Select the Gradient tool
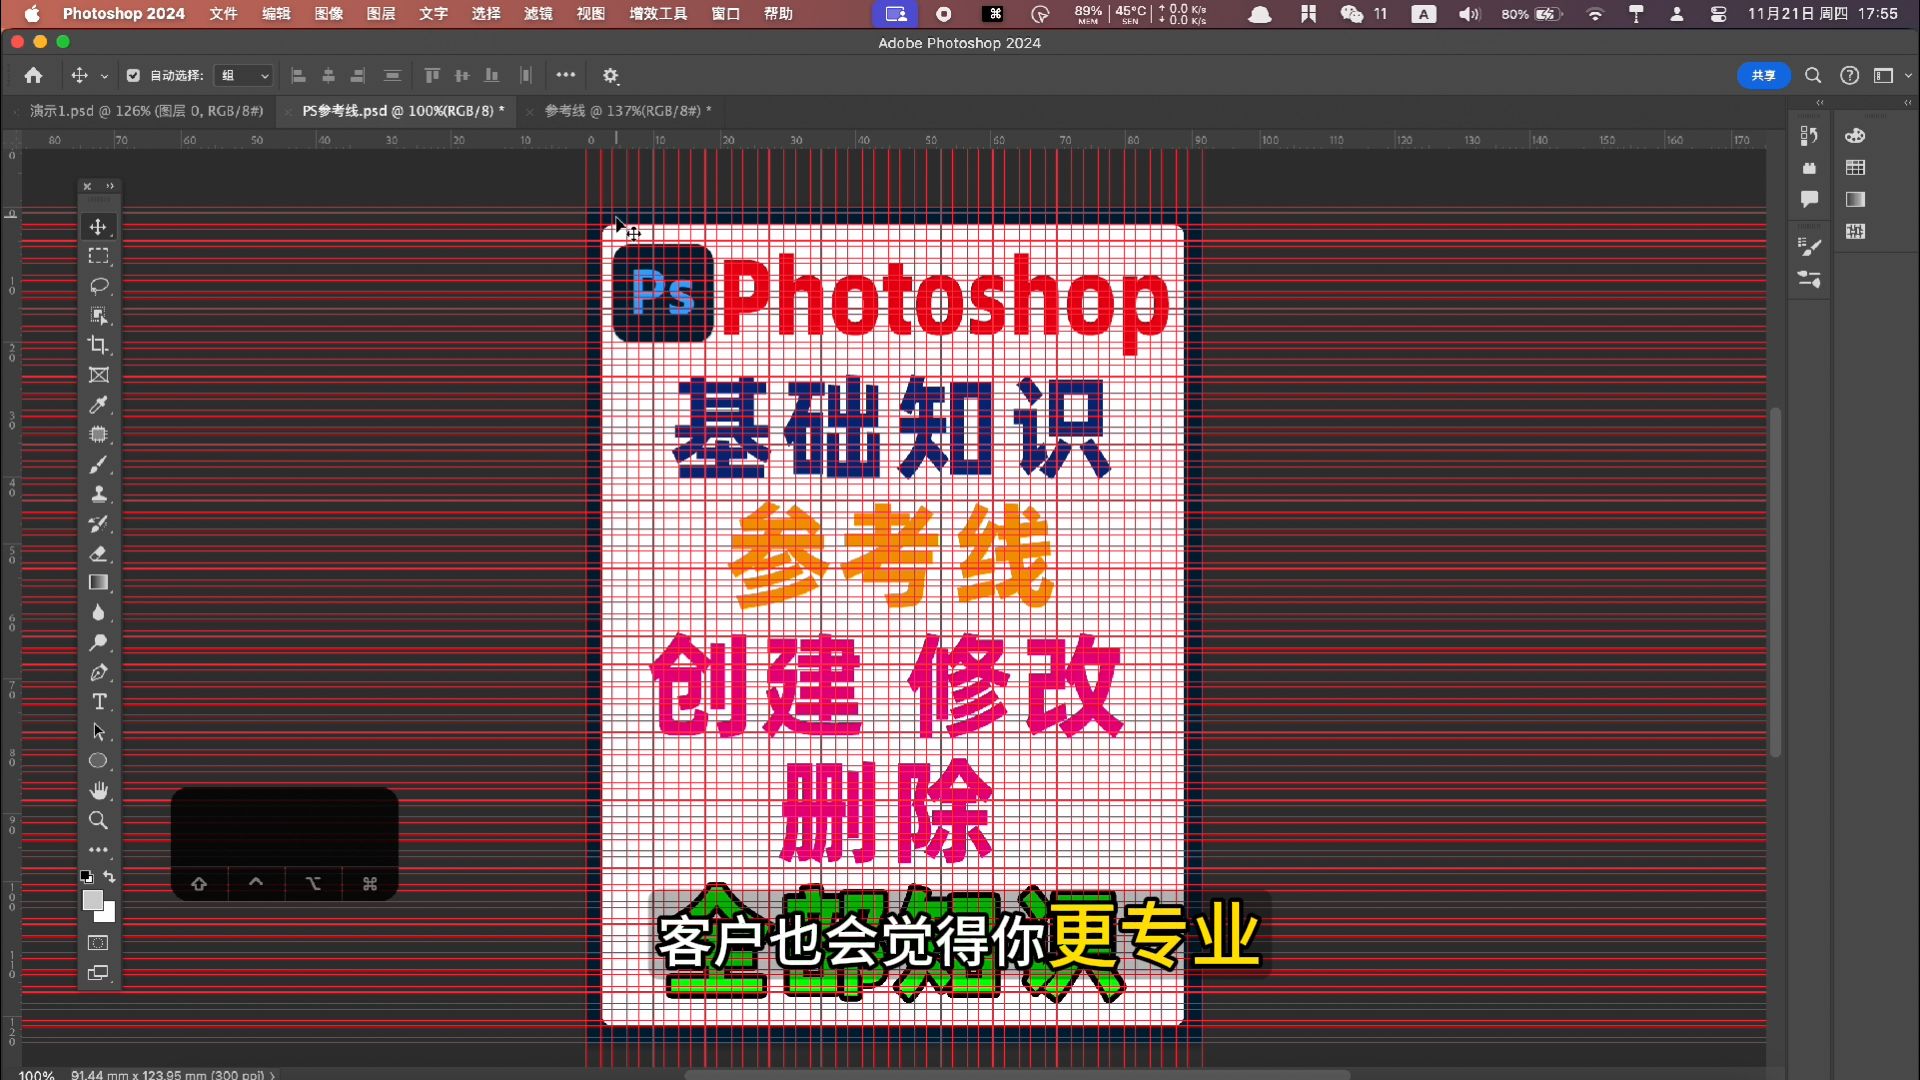Viewport: 1920px width, 1080px height. coord(98,583)
